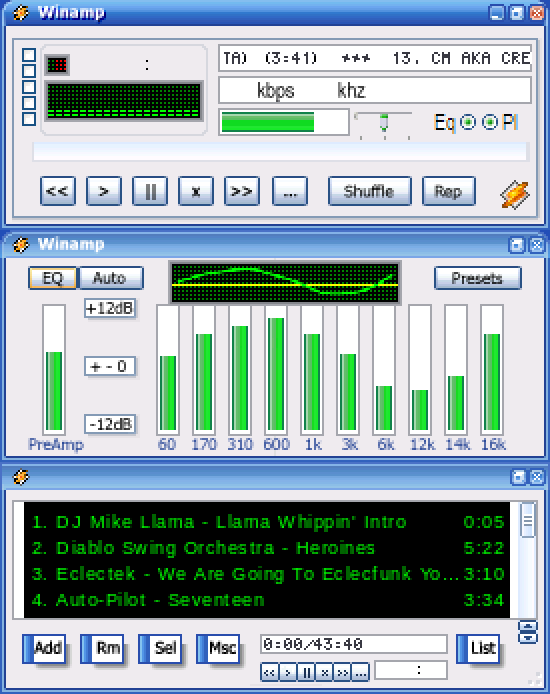Click the red-dotted visualizer mode indicator
This screenshot has width=550, height=694.
(x=58, y=65)
